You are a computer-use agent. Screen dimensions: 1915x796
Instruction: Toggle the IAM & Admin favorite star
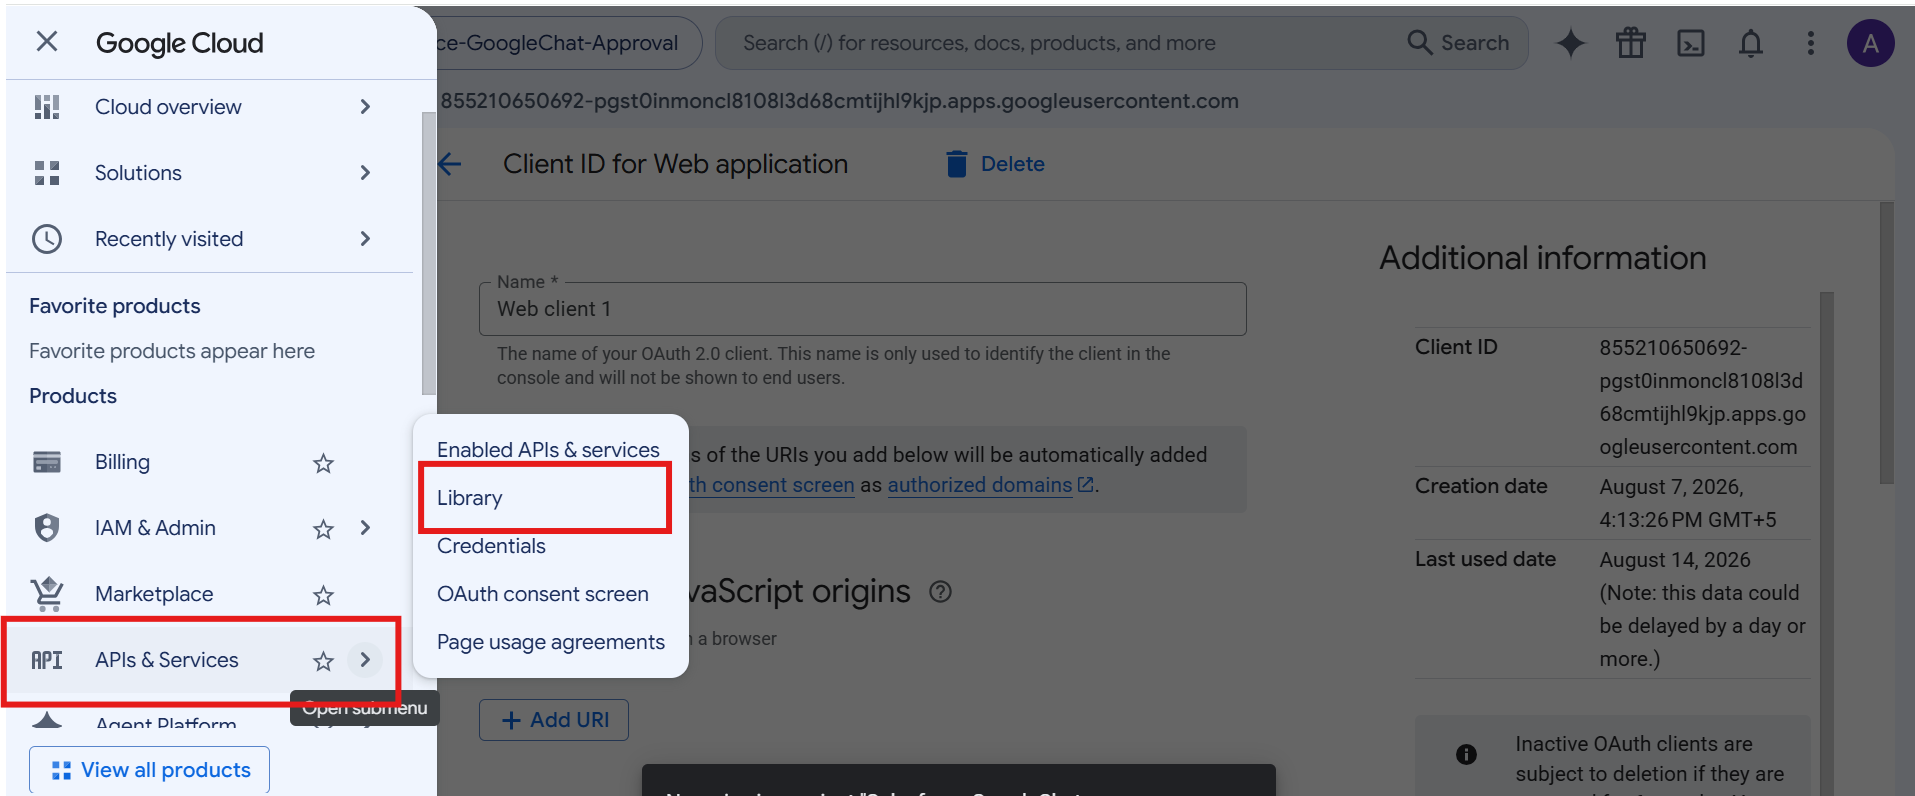pyautogui.click(x=323, y=529)
